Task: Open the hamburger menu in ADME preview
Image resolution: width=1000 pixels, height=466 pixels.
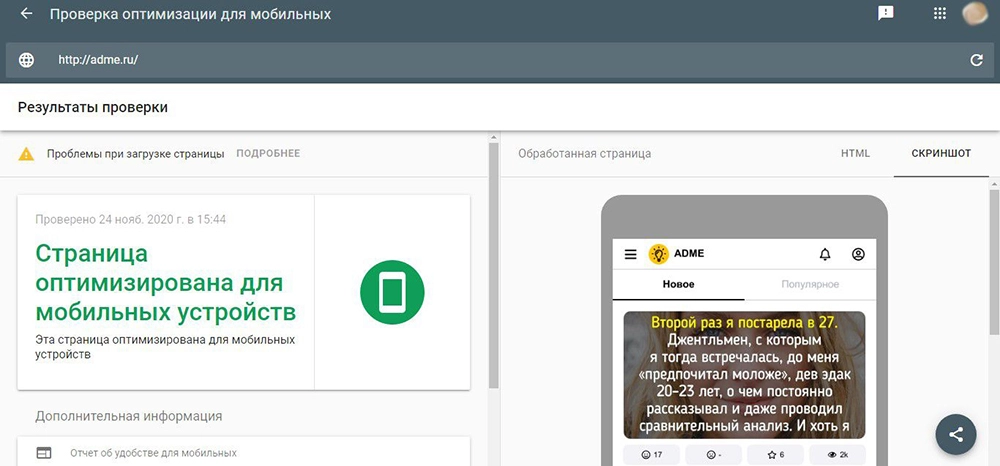Action: (x=630, y=254)
